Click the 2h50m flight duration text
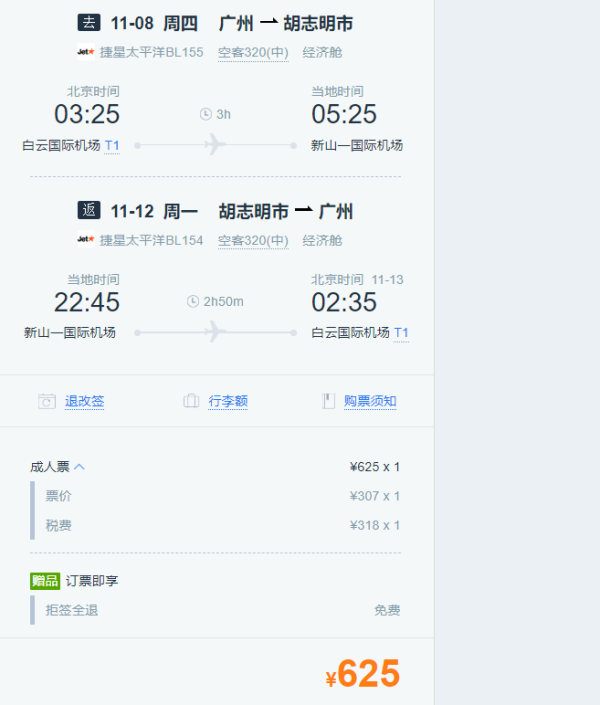The height and width of the screenshot is (705, 600). click(x=224, y=301)
